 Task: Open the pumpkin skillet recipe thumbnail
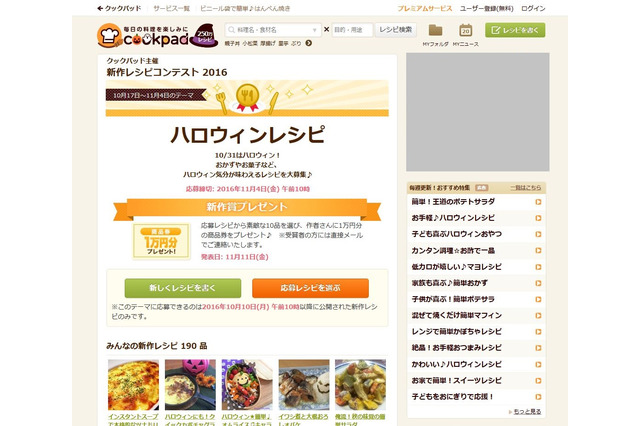[x=190, y=385]
